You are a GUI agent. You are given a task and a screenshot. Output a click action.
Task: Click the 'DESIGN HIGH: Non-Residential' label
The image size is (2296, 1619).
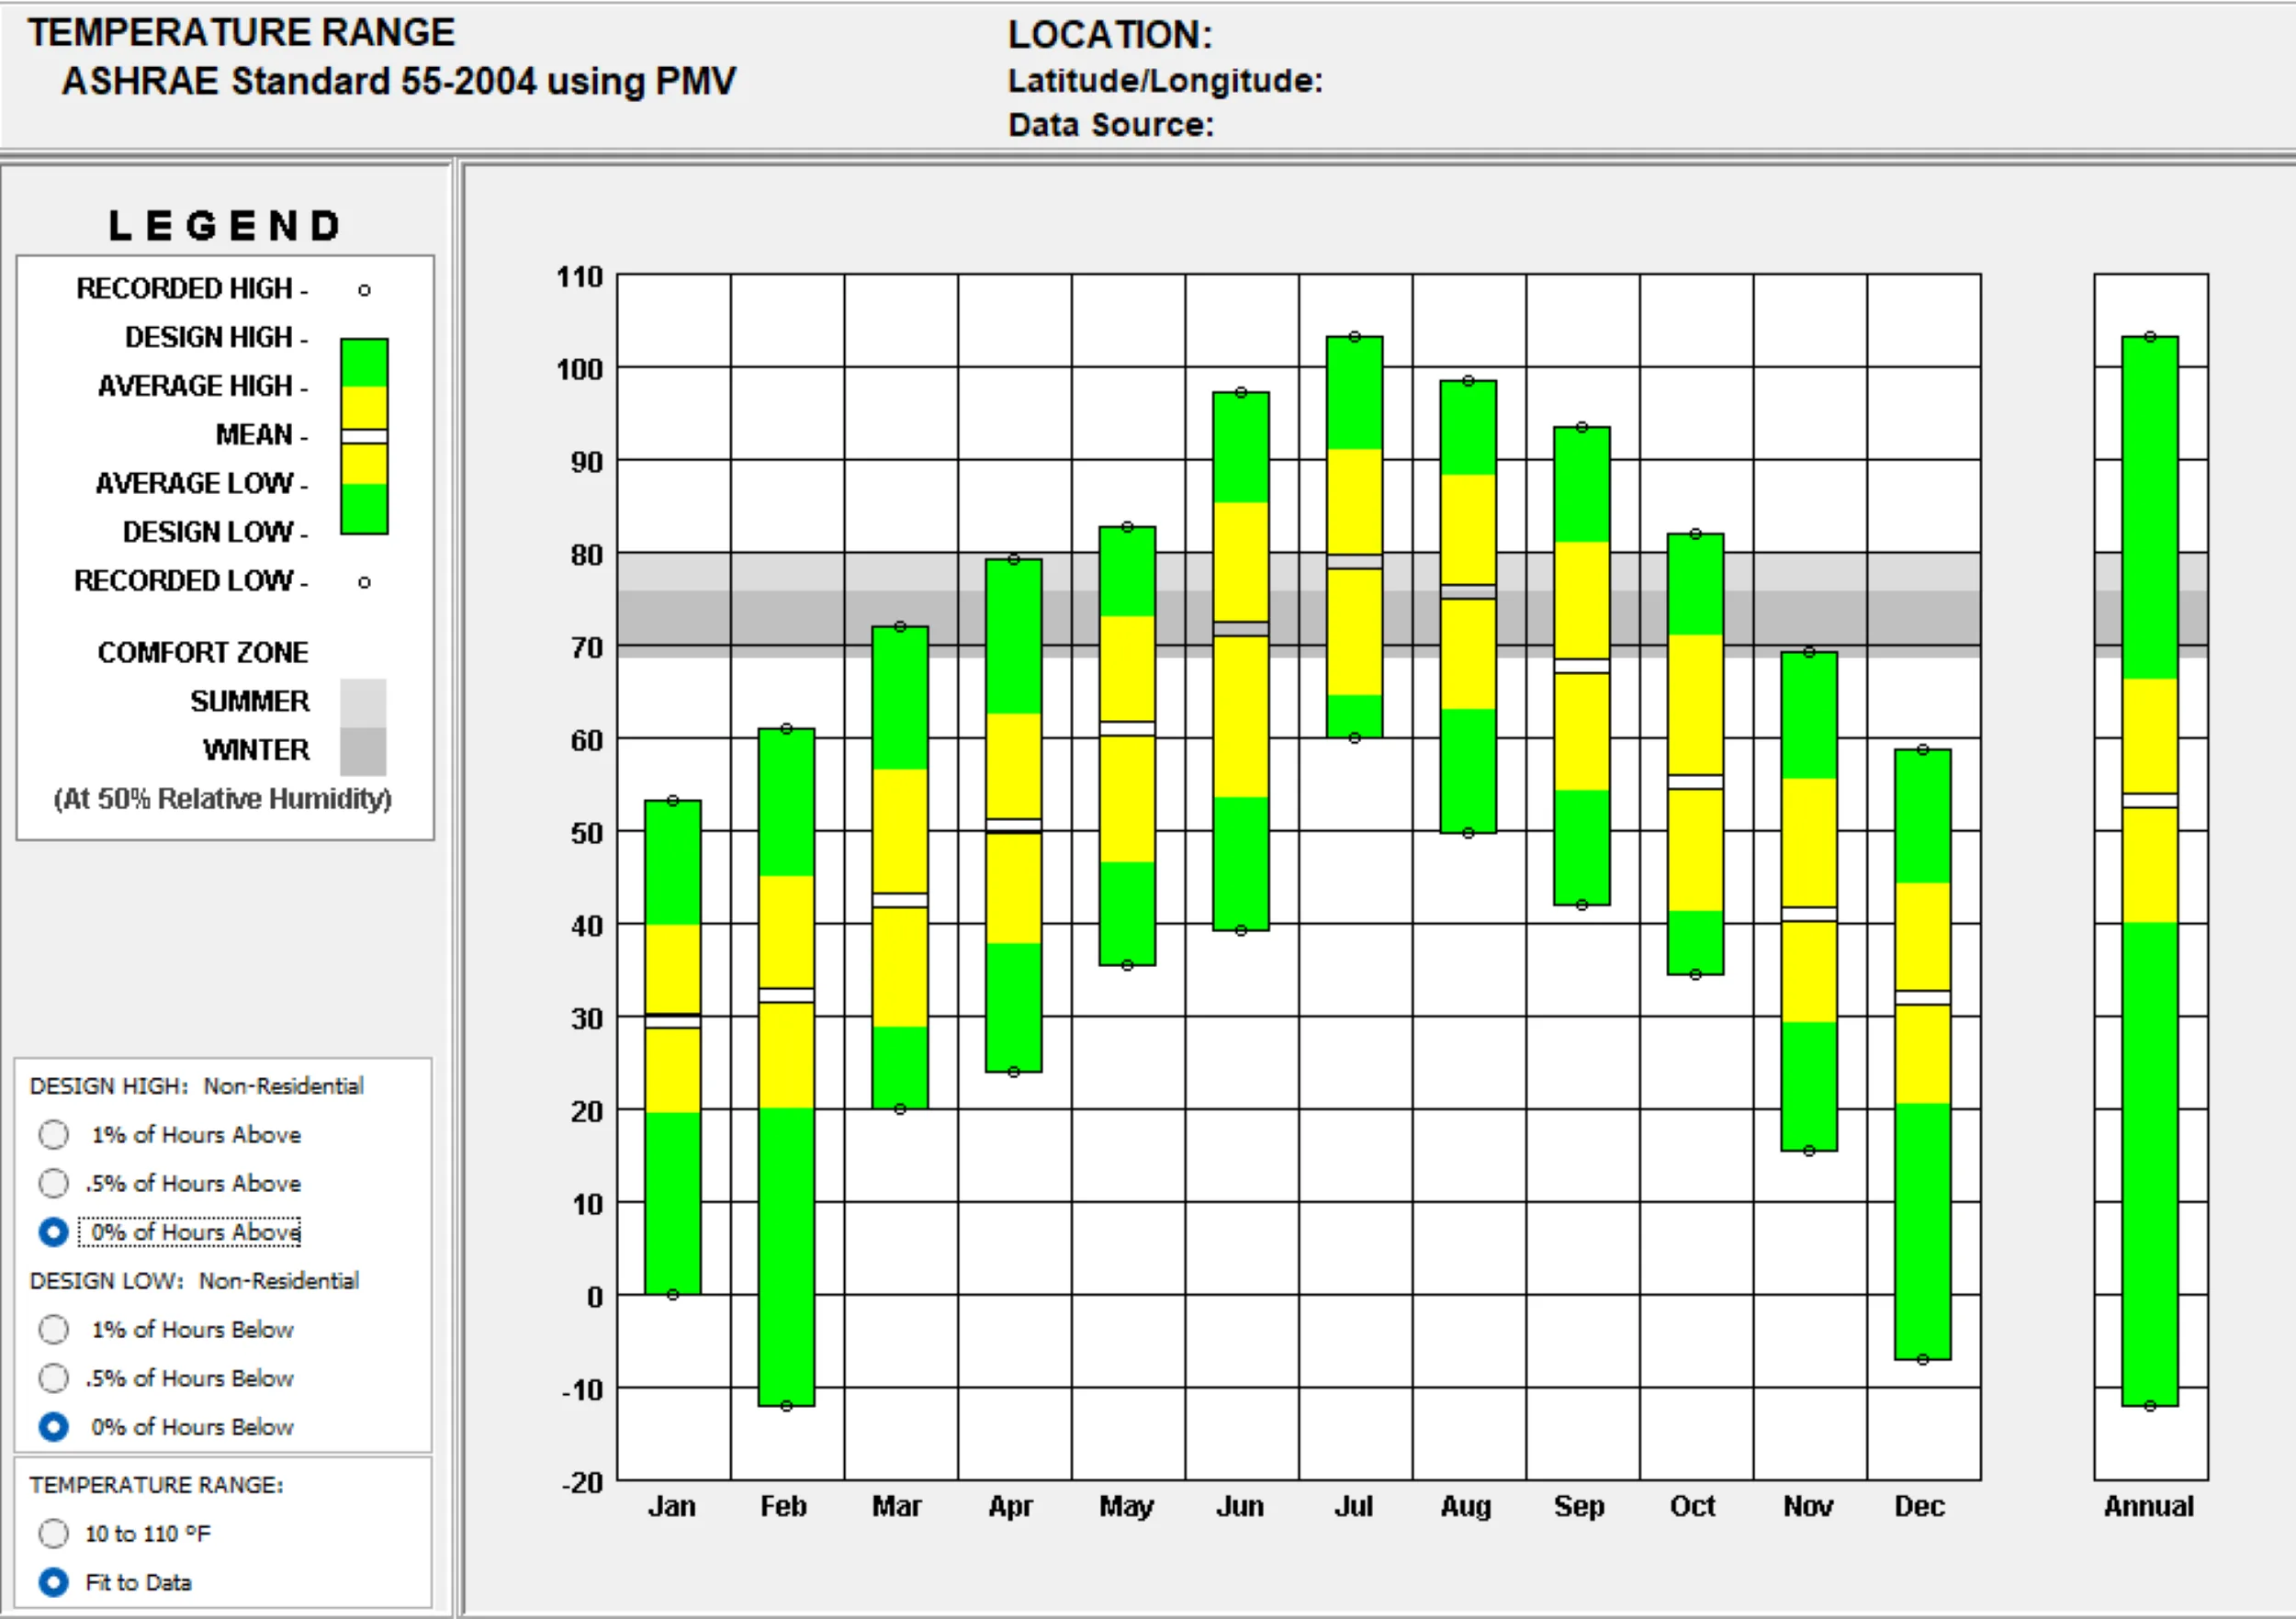pyautogui.click(x=197, y=1086)
